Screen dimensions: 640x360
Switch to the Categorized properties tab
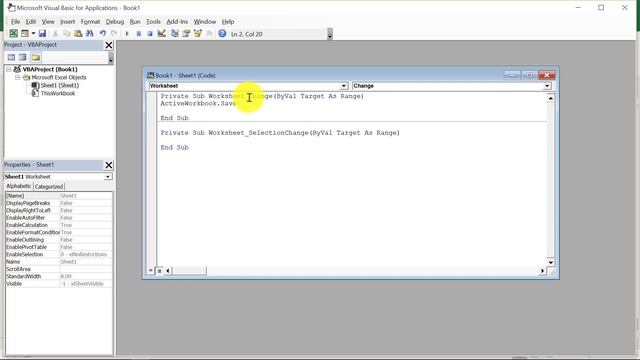(49, 187)
